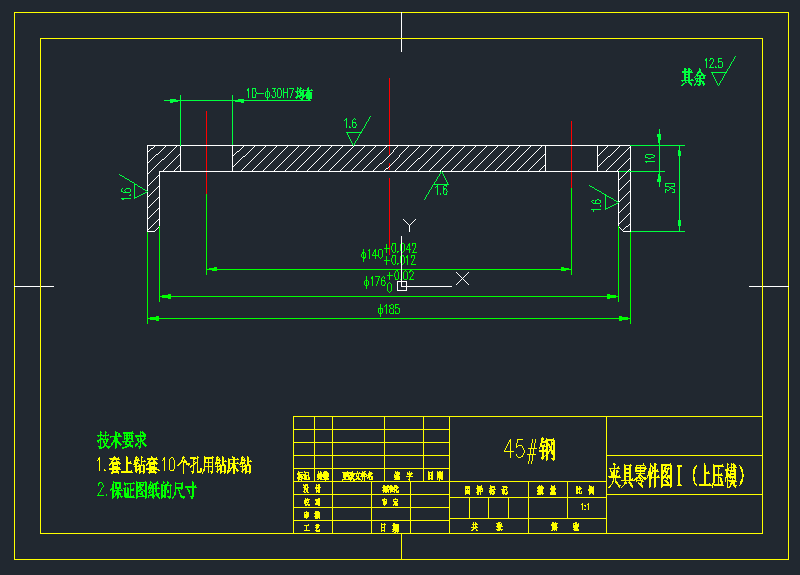Select the title 夹具零件图I（上压模）

(677, 476)
